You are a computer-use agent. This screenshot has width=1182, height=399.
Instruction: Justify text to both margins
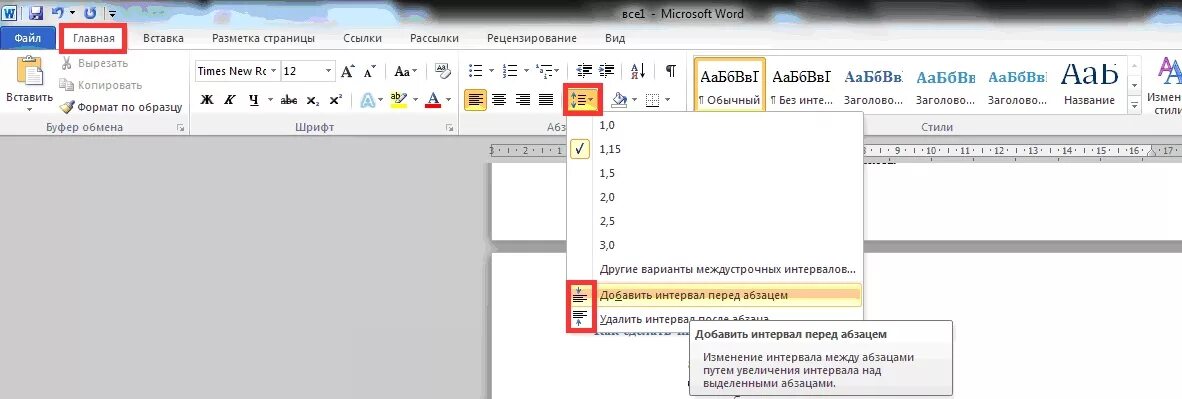[x=546, y=100]
